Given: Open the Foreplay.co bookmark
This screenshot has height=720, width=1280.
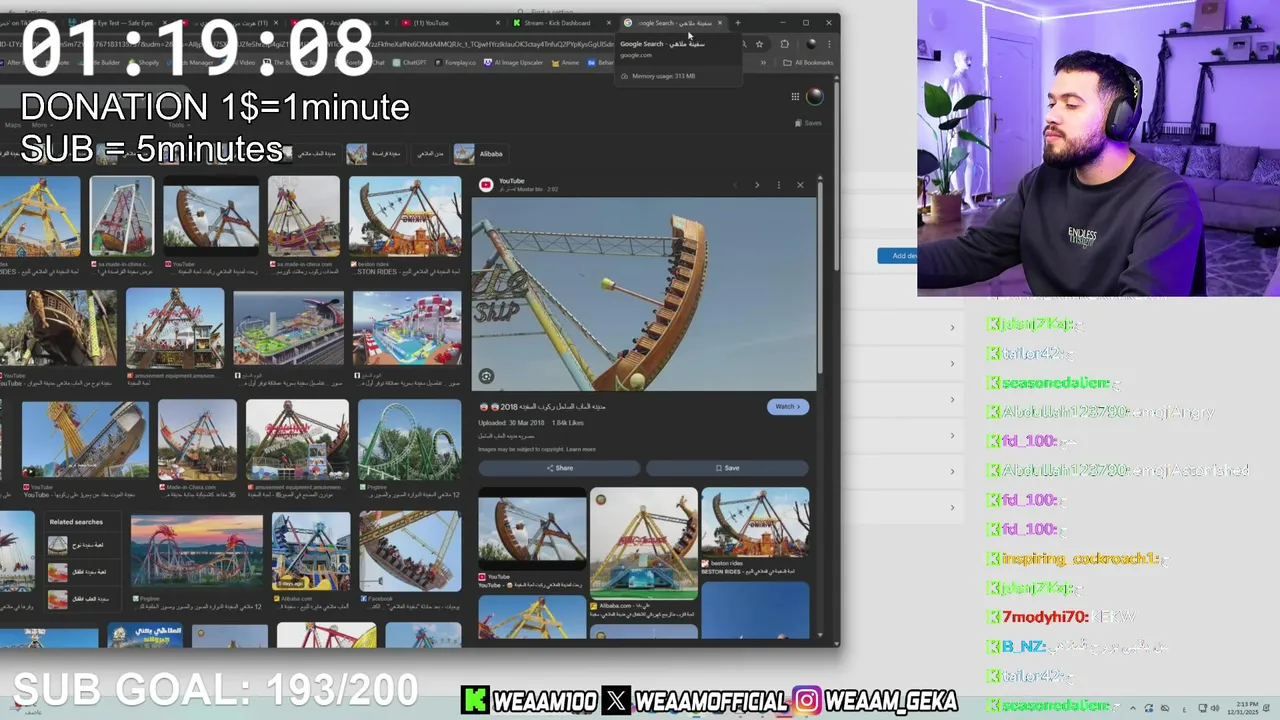Looking at the screenshot, I should coord(456,63).
